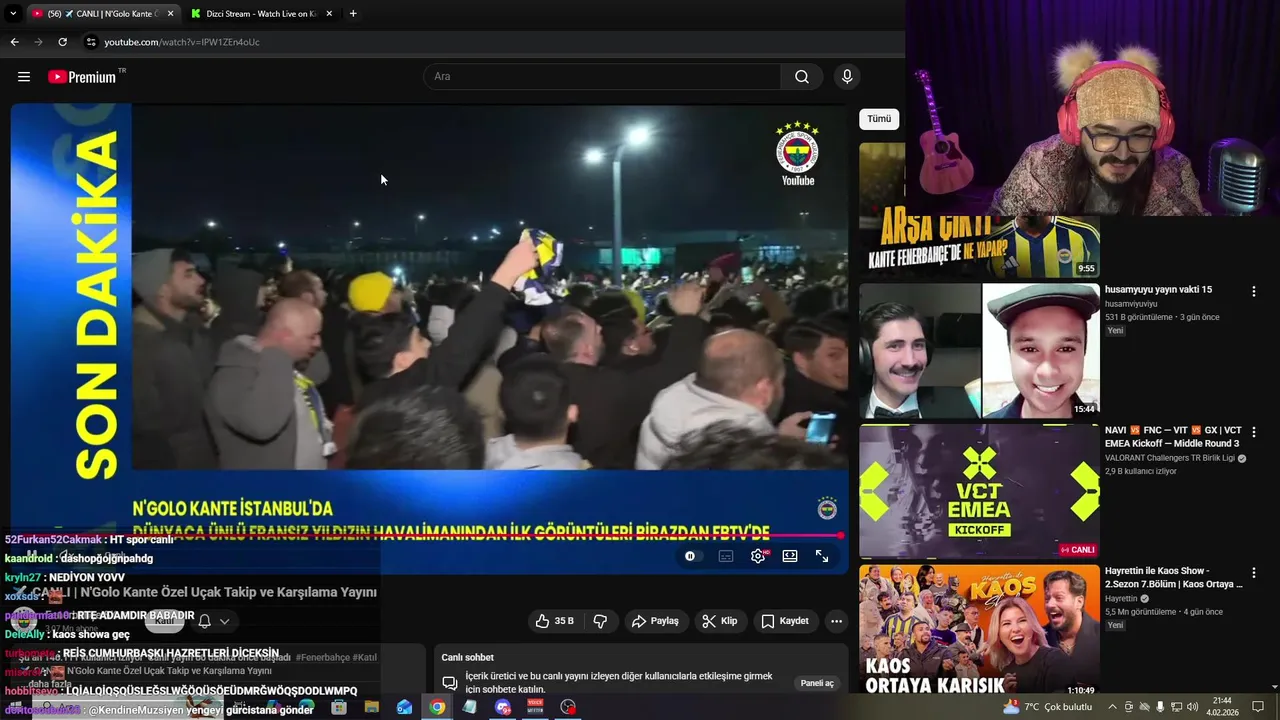Click the search magnifier button
This screenshot has height=720, width=1280.
802,77
